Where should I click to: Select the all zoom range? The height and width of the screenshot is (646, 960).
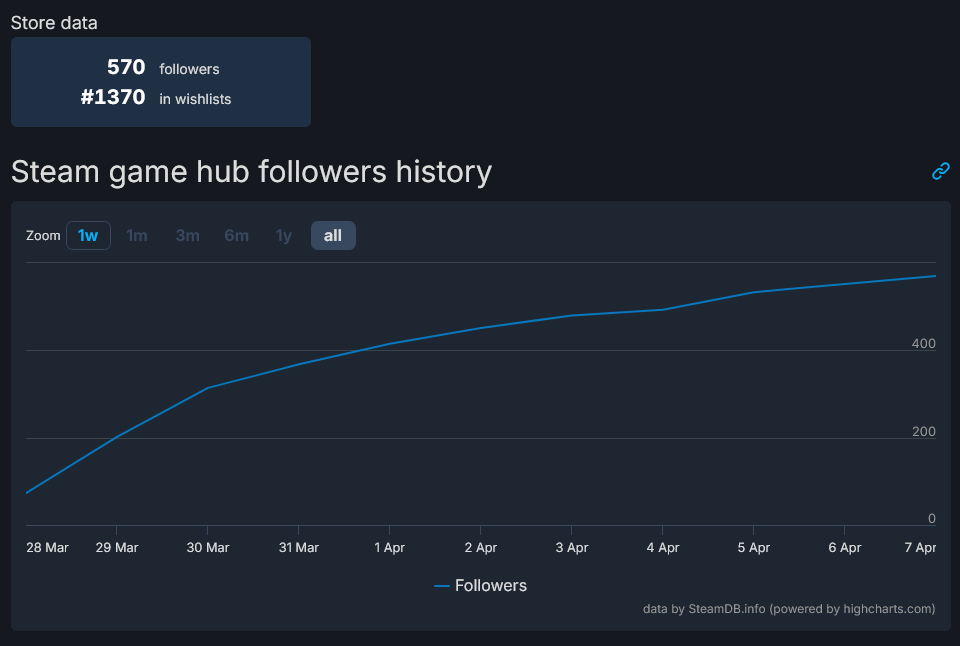point(333,235)
